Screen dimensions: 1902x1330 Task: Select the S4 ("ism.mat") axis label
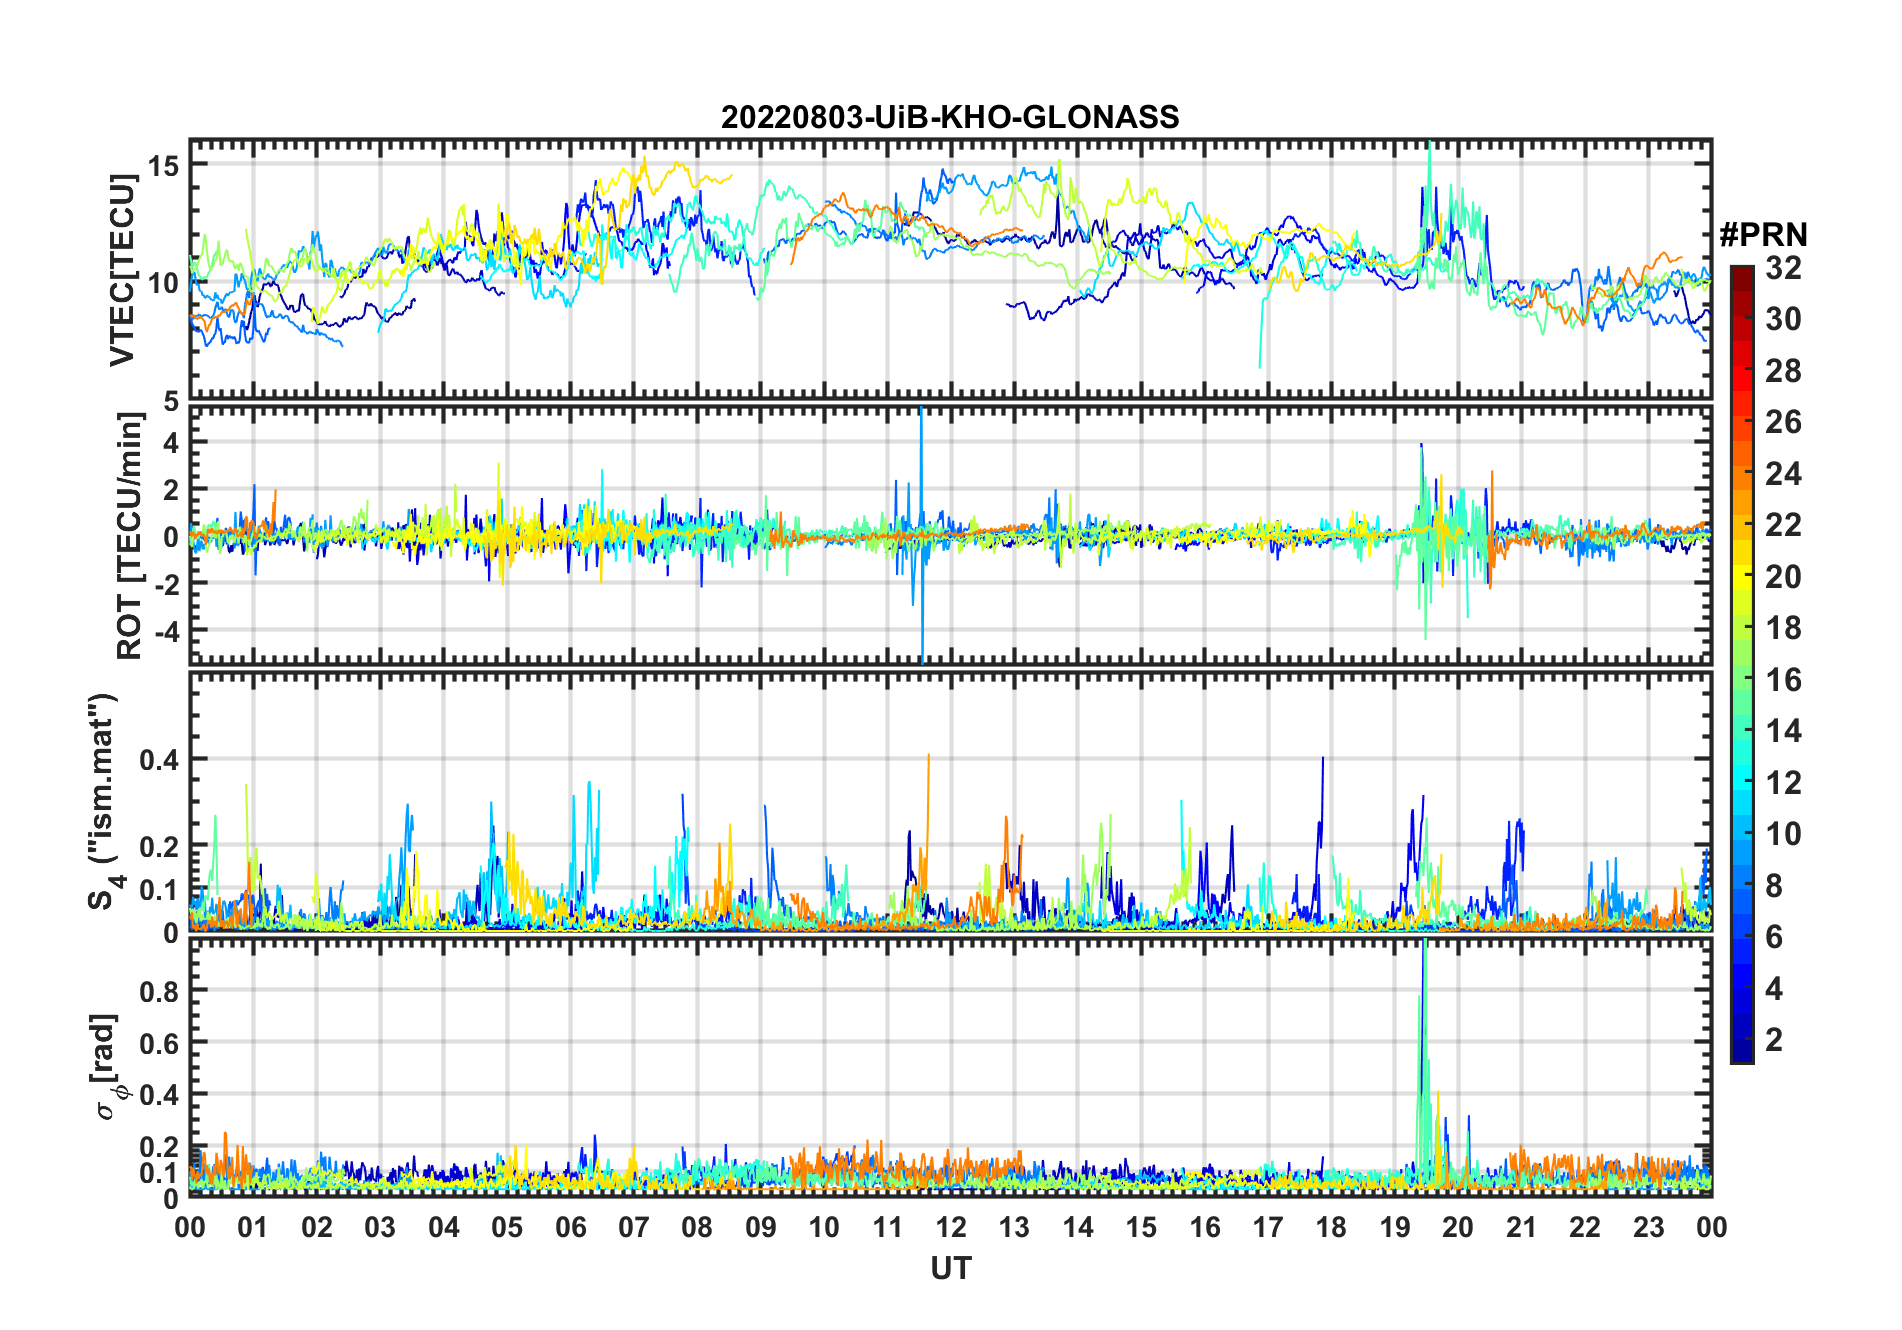[104, 801]
